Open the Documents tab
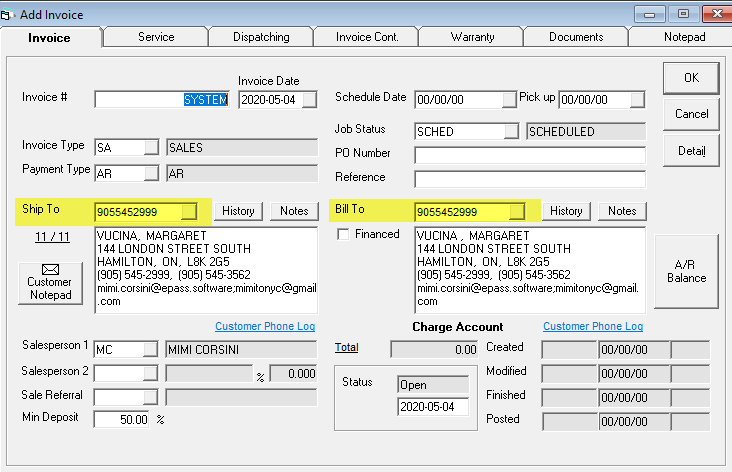Viewport: 732px width, 472px height. 576,37
